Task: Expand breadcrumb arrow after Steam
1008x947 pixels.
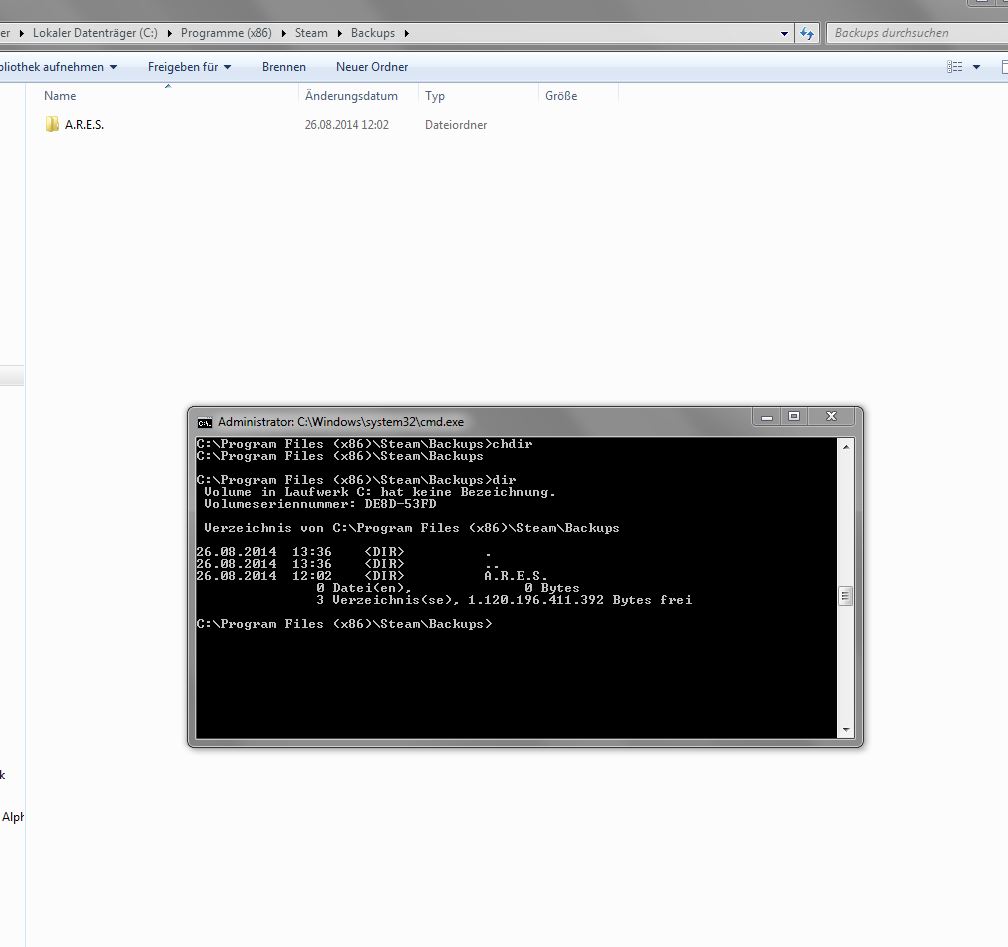Action: (x=339, y=33)
